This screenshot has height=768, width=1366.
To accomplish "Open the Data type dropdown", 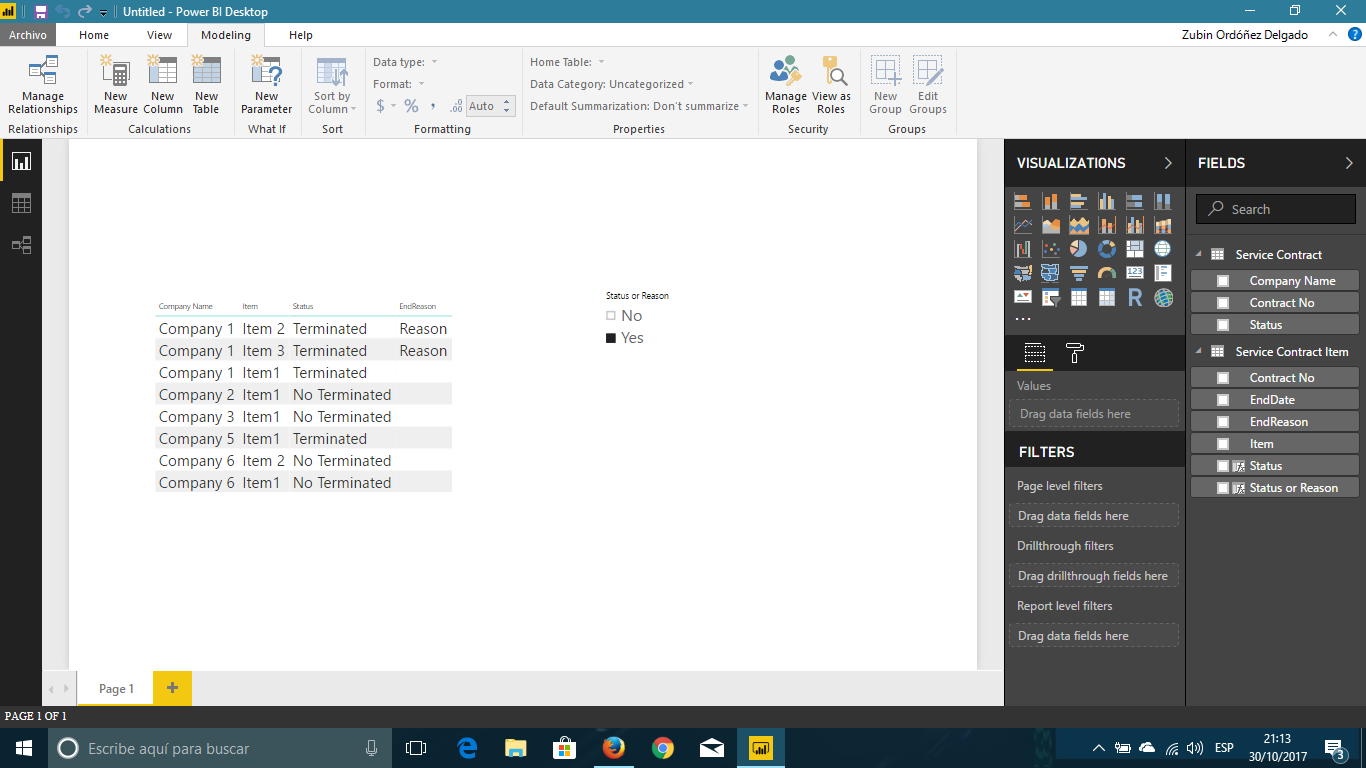I will click(x=405, y=62).
